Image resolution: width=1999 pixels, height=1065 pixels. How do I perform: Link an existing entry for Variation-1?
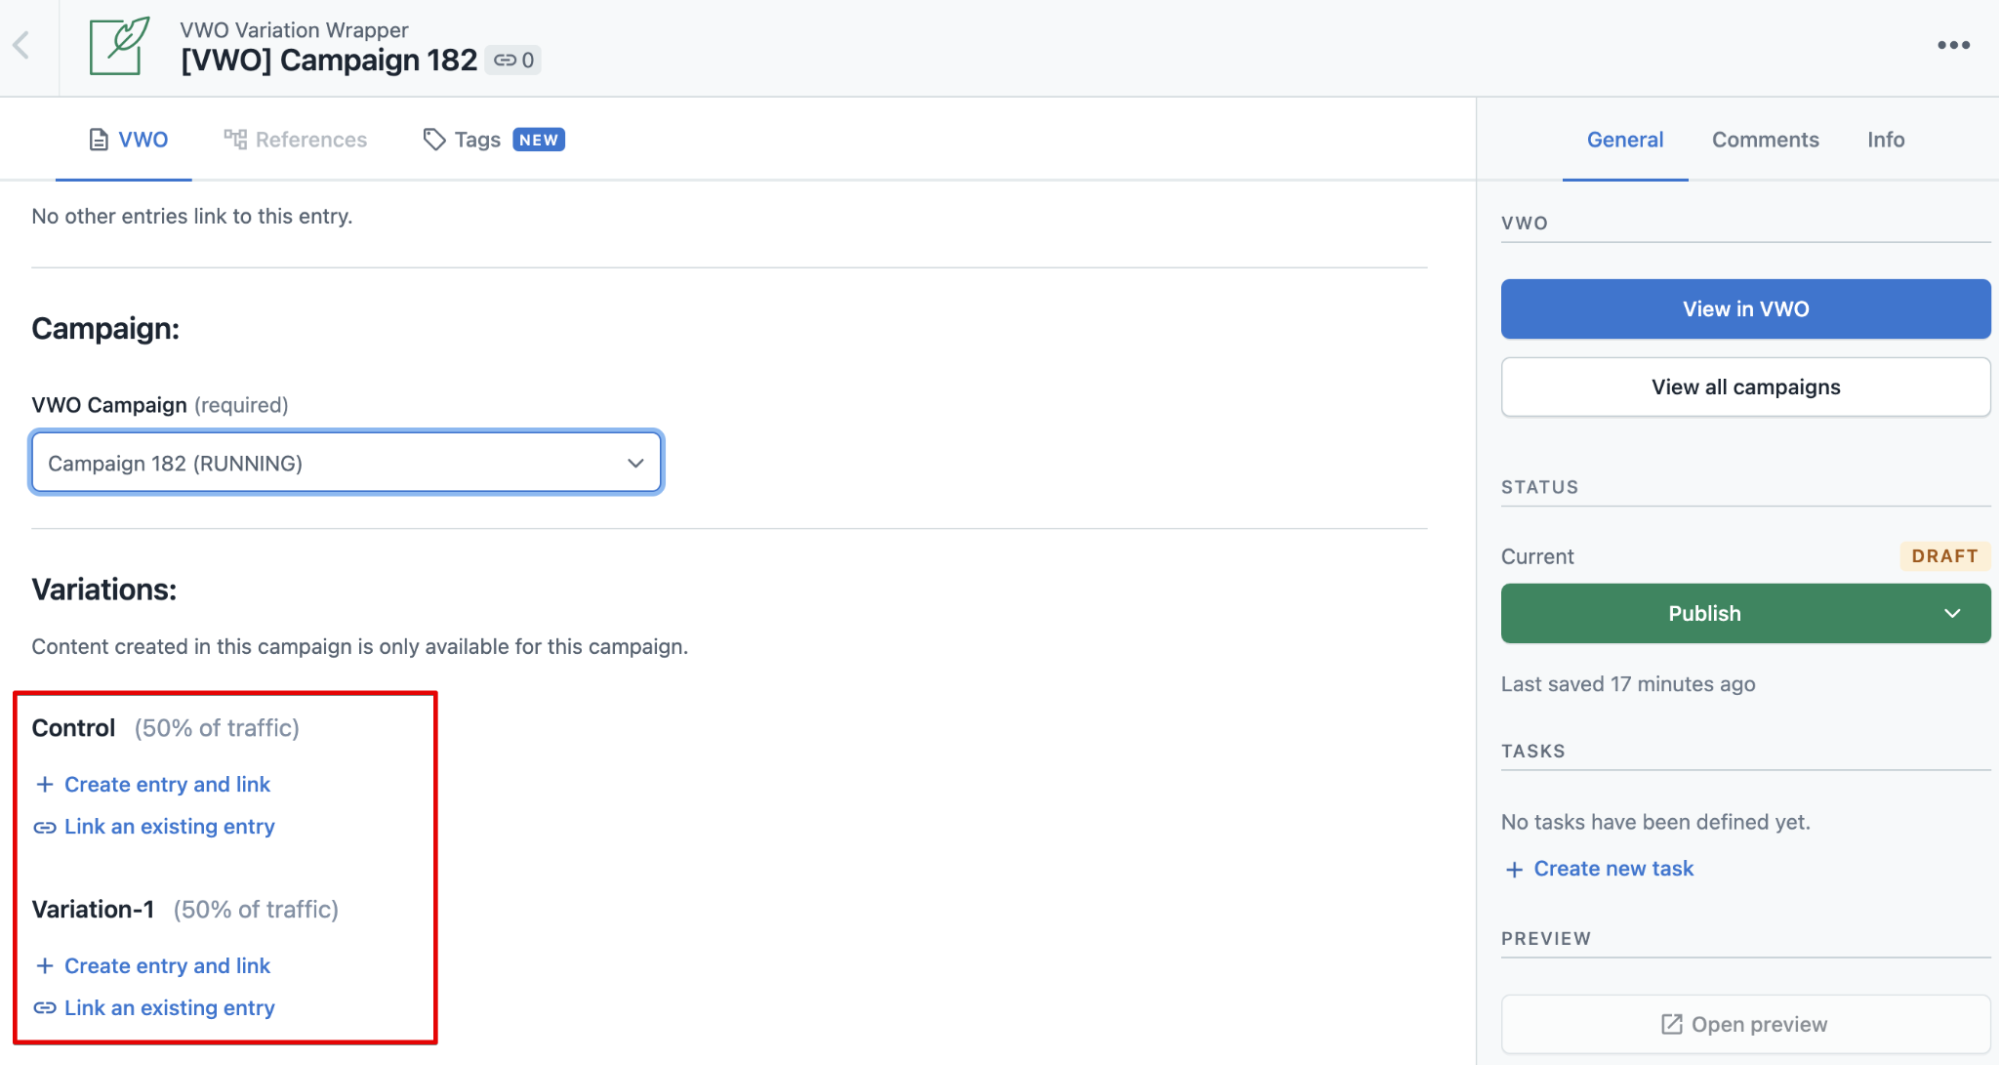(x=155, y=1008)
